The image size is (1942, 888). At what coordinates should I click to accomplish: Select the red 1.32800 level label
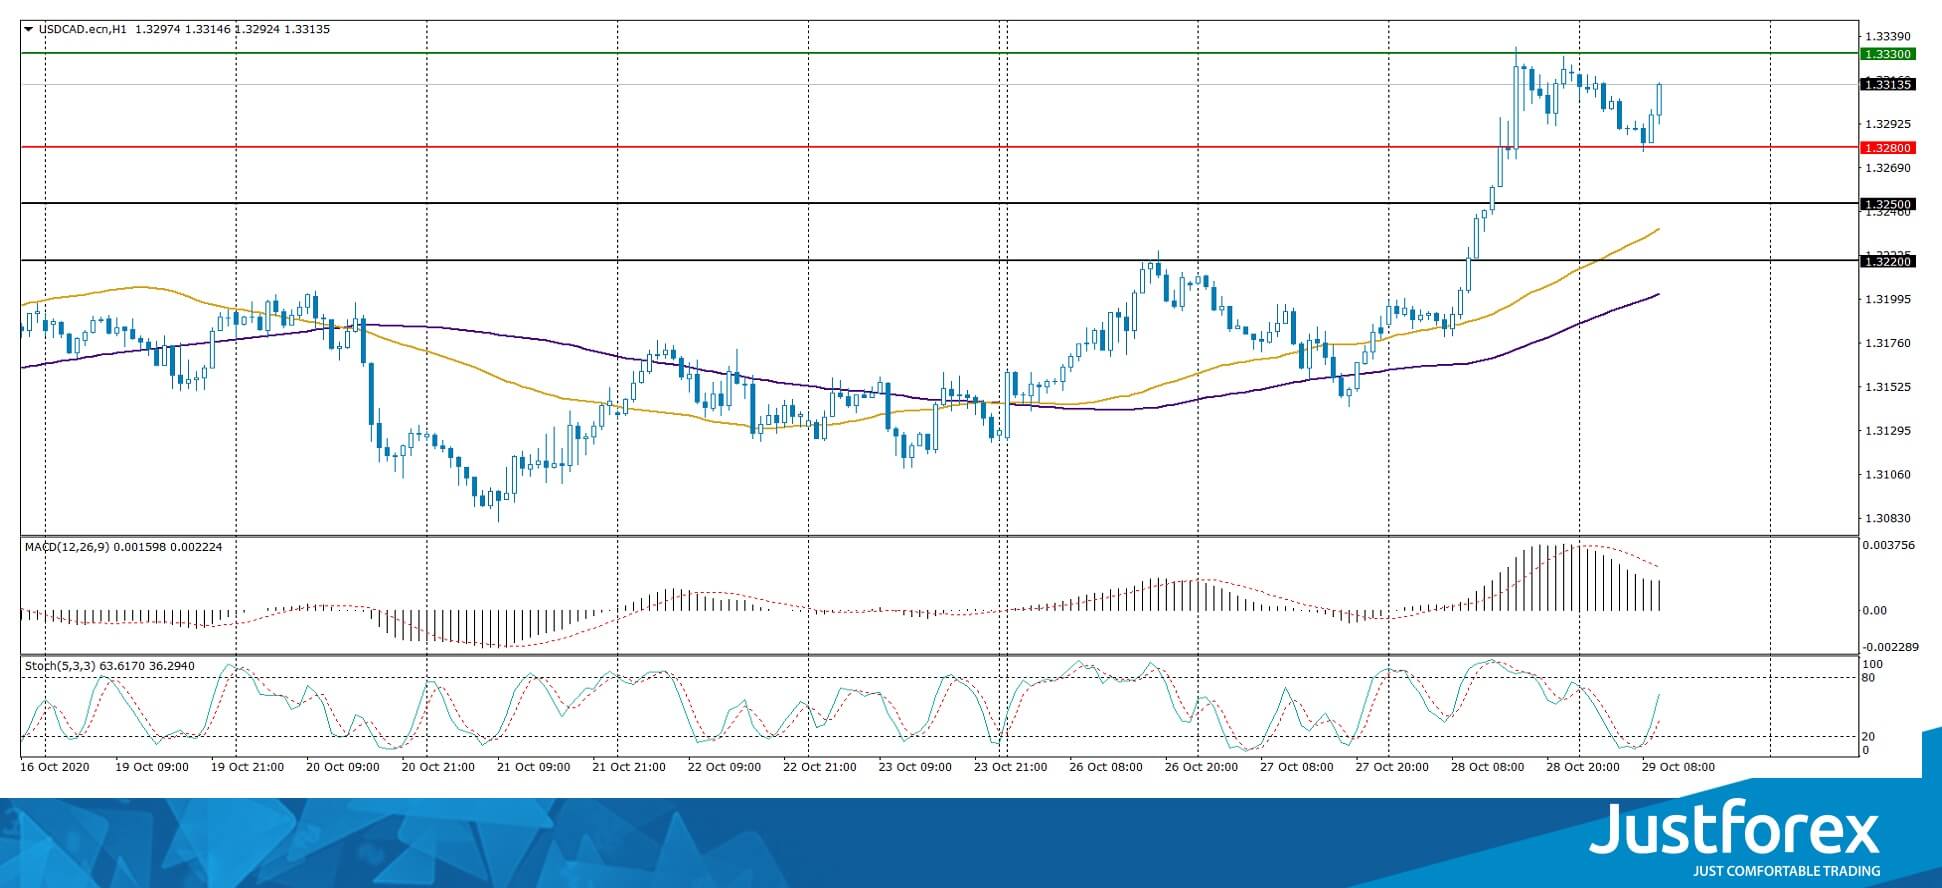1887,148
